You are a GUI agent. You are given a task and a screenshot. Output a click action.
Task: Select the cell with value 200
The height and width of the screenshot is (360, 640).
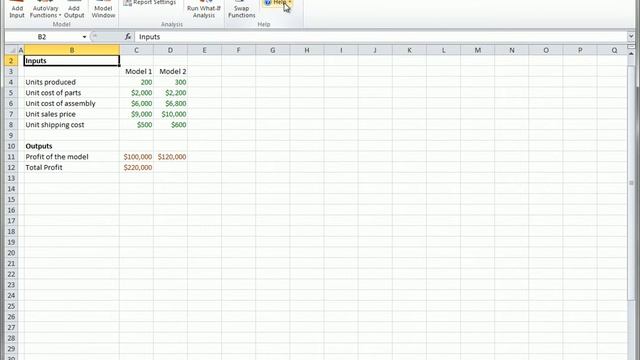point(137,82)
